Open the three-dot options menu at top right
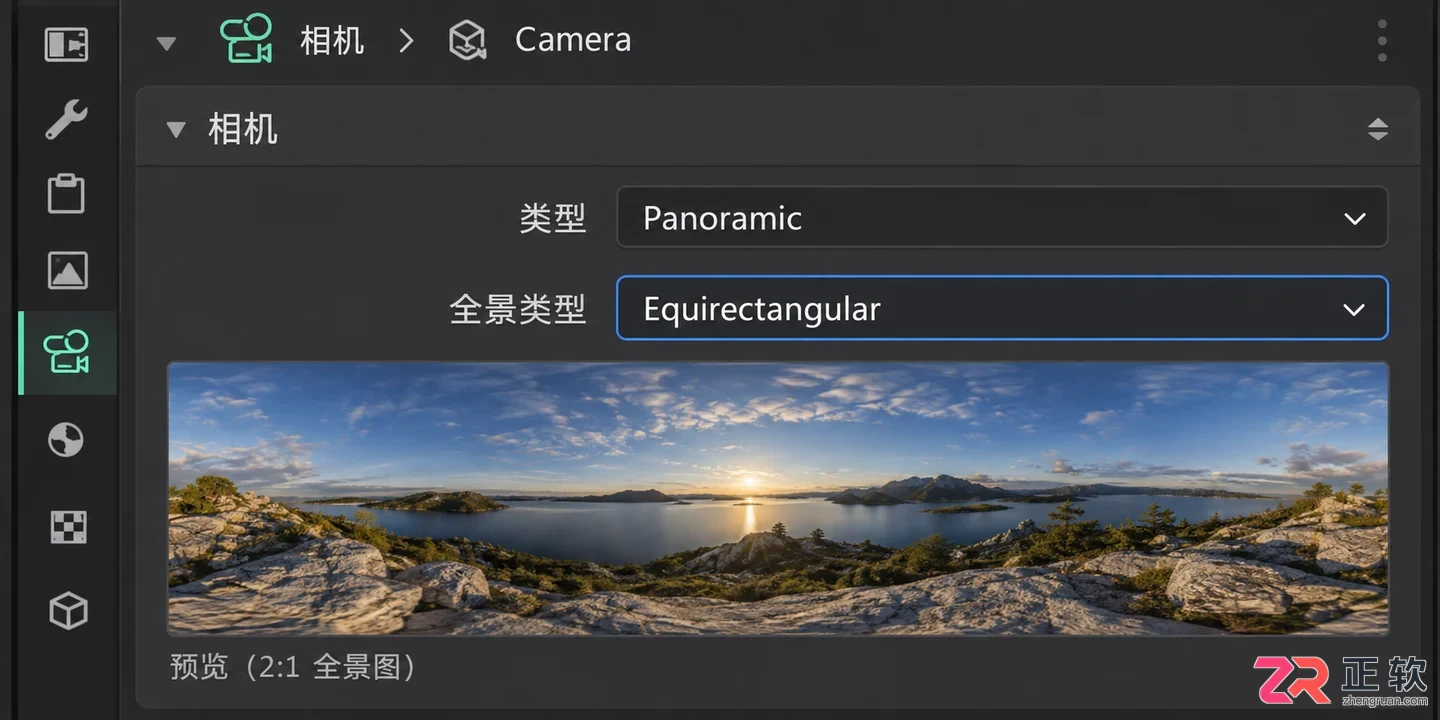The height and width of the screenshot is (720, 1440). point(1382,41)
